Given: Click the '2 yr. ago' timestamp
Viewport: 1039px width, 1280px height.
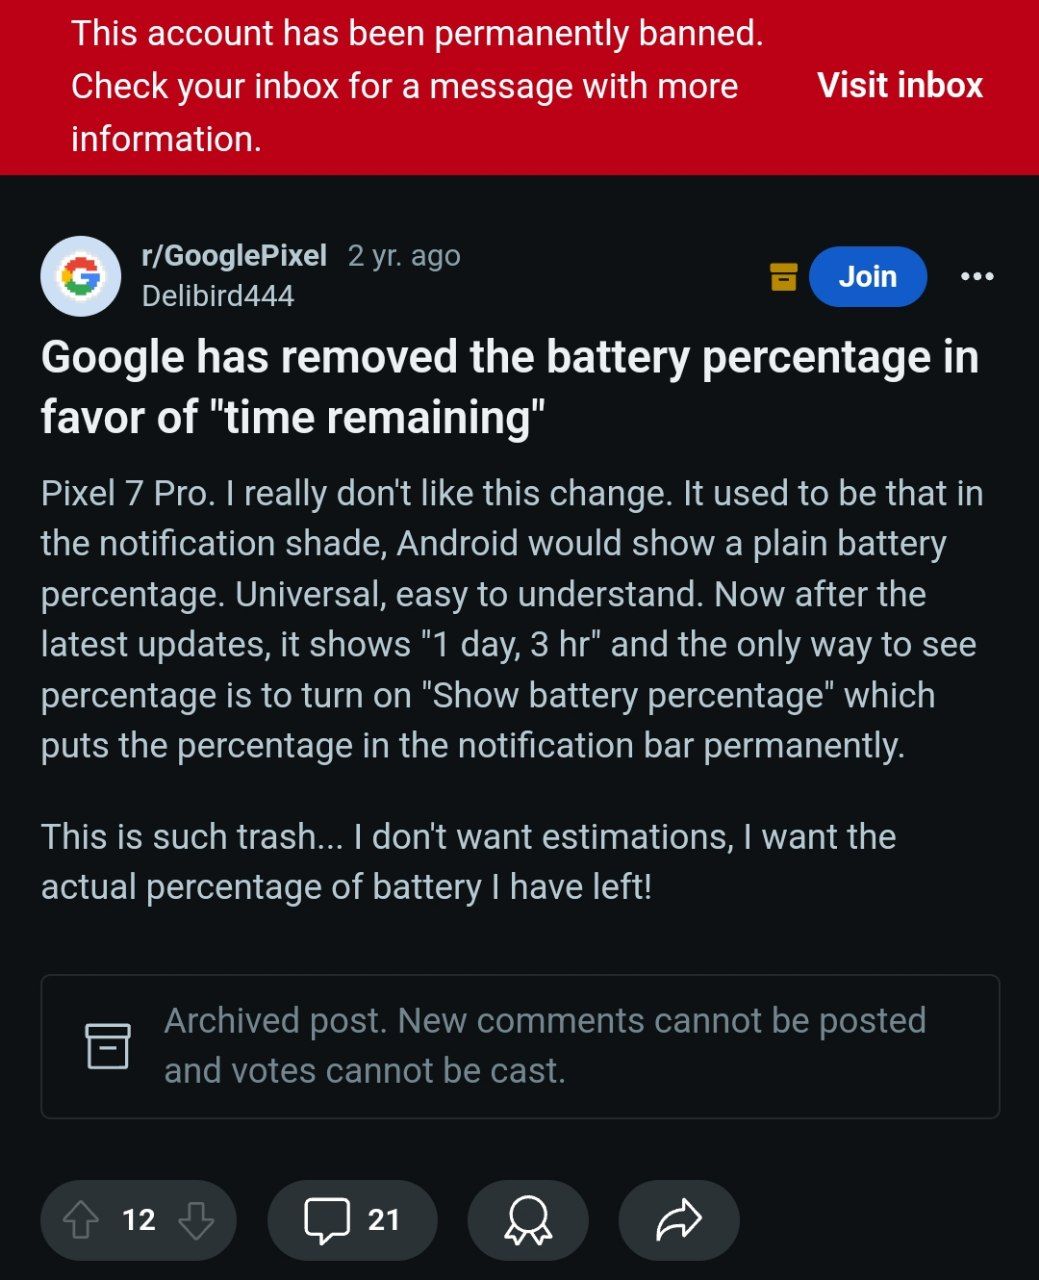Looking at the screenshot, I should [x=404, y=256].
